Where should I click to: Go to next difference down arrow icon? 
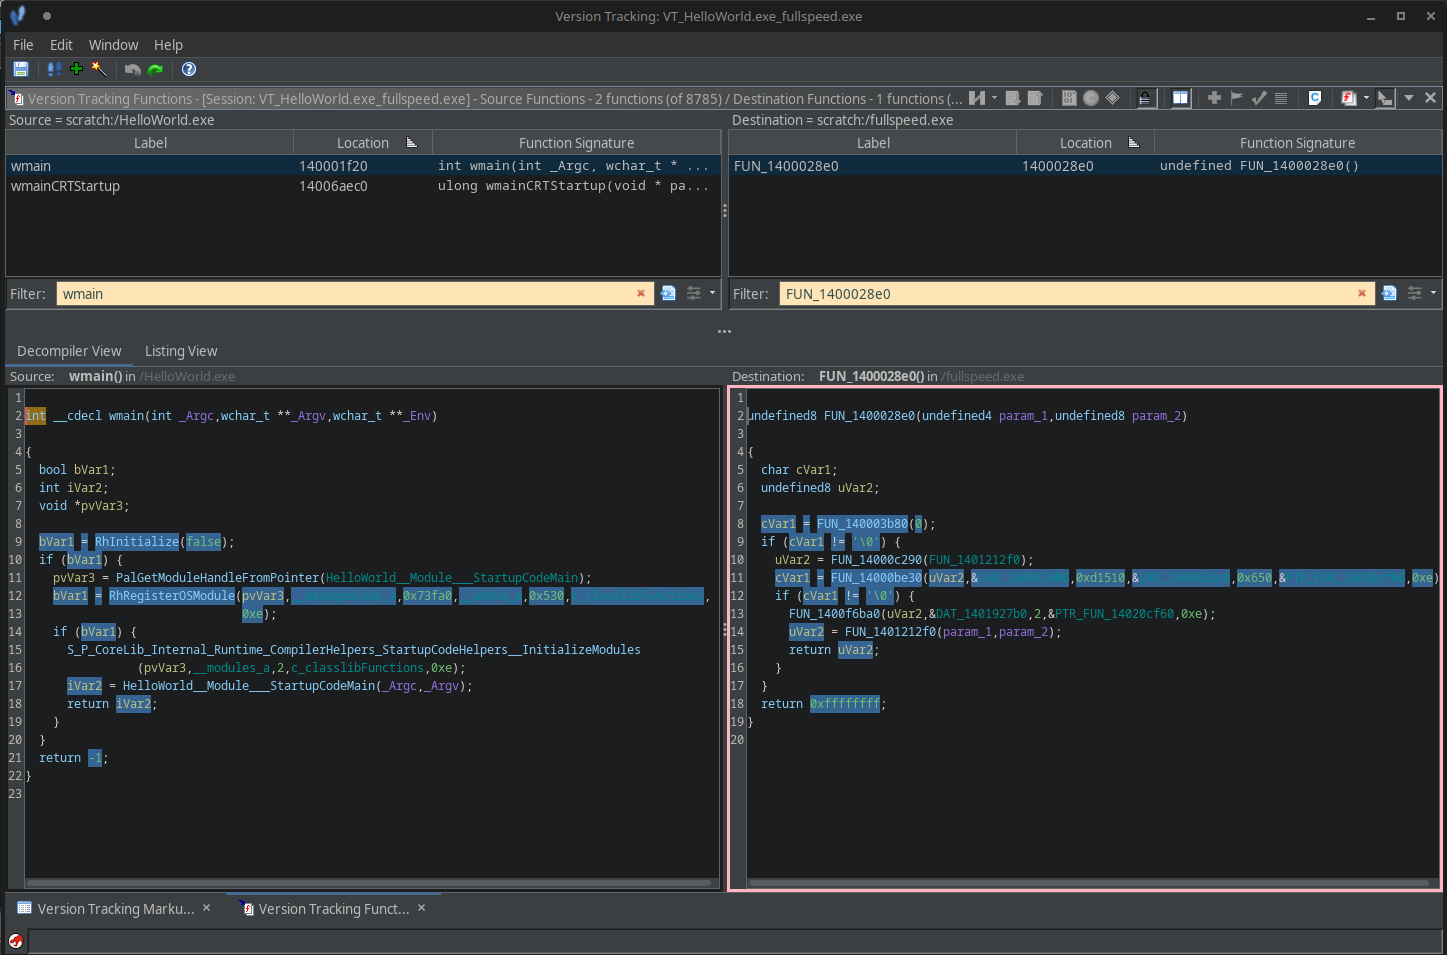[x=1012, y=98]
